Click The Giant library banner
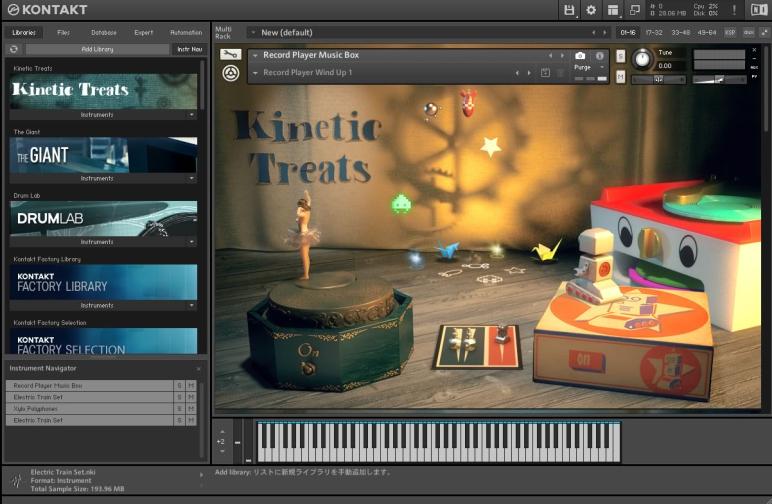 [x=103, y=155]
